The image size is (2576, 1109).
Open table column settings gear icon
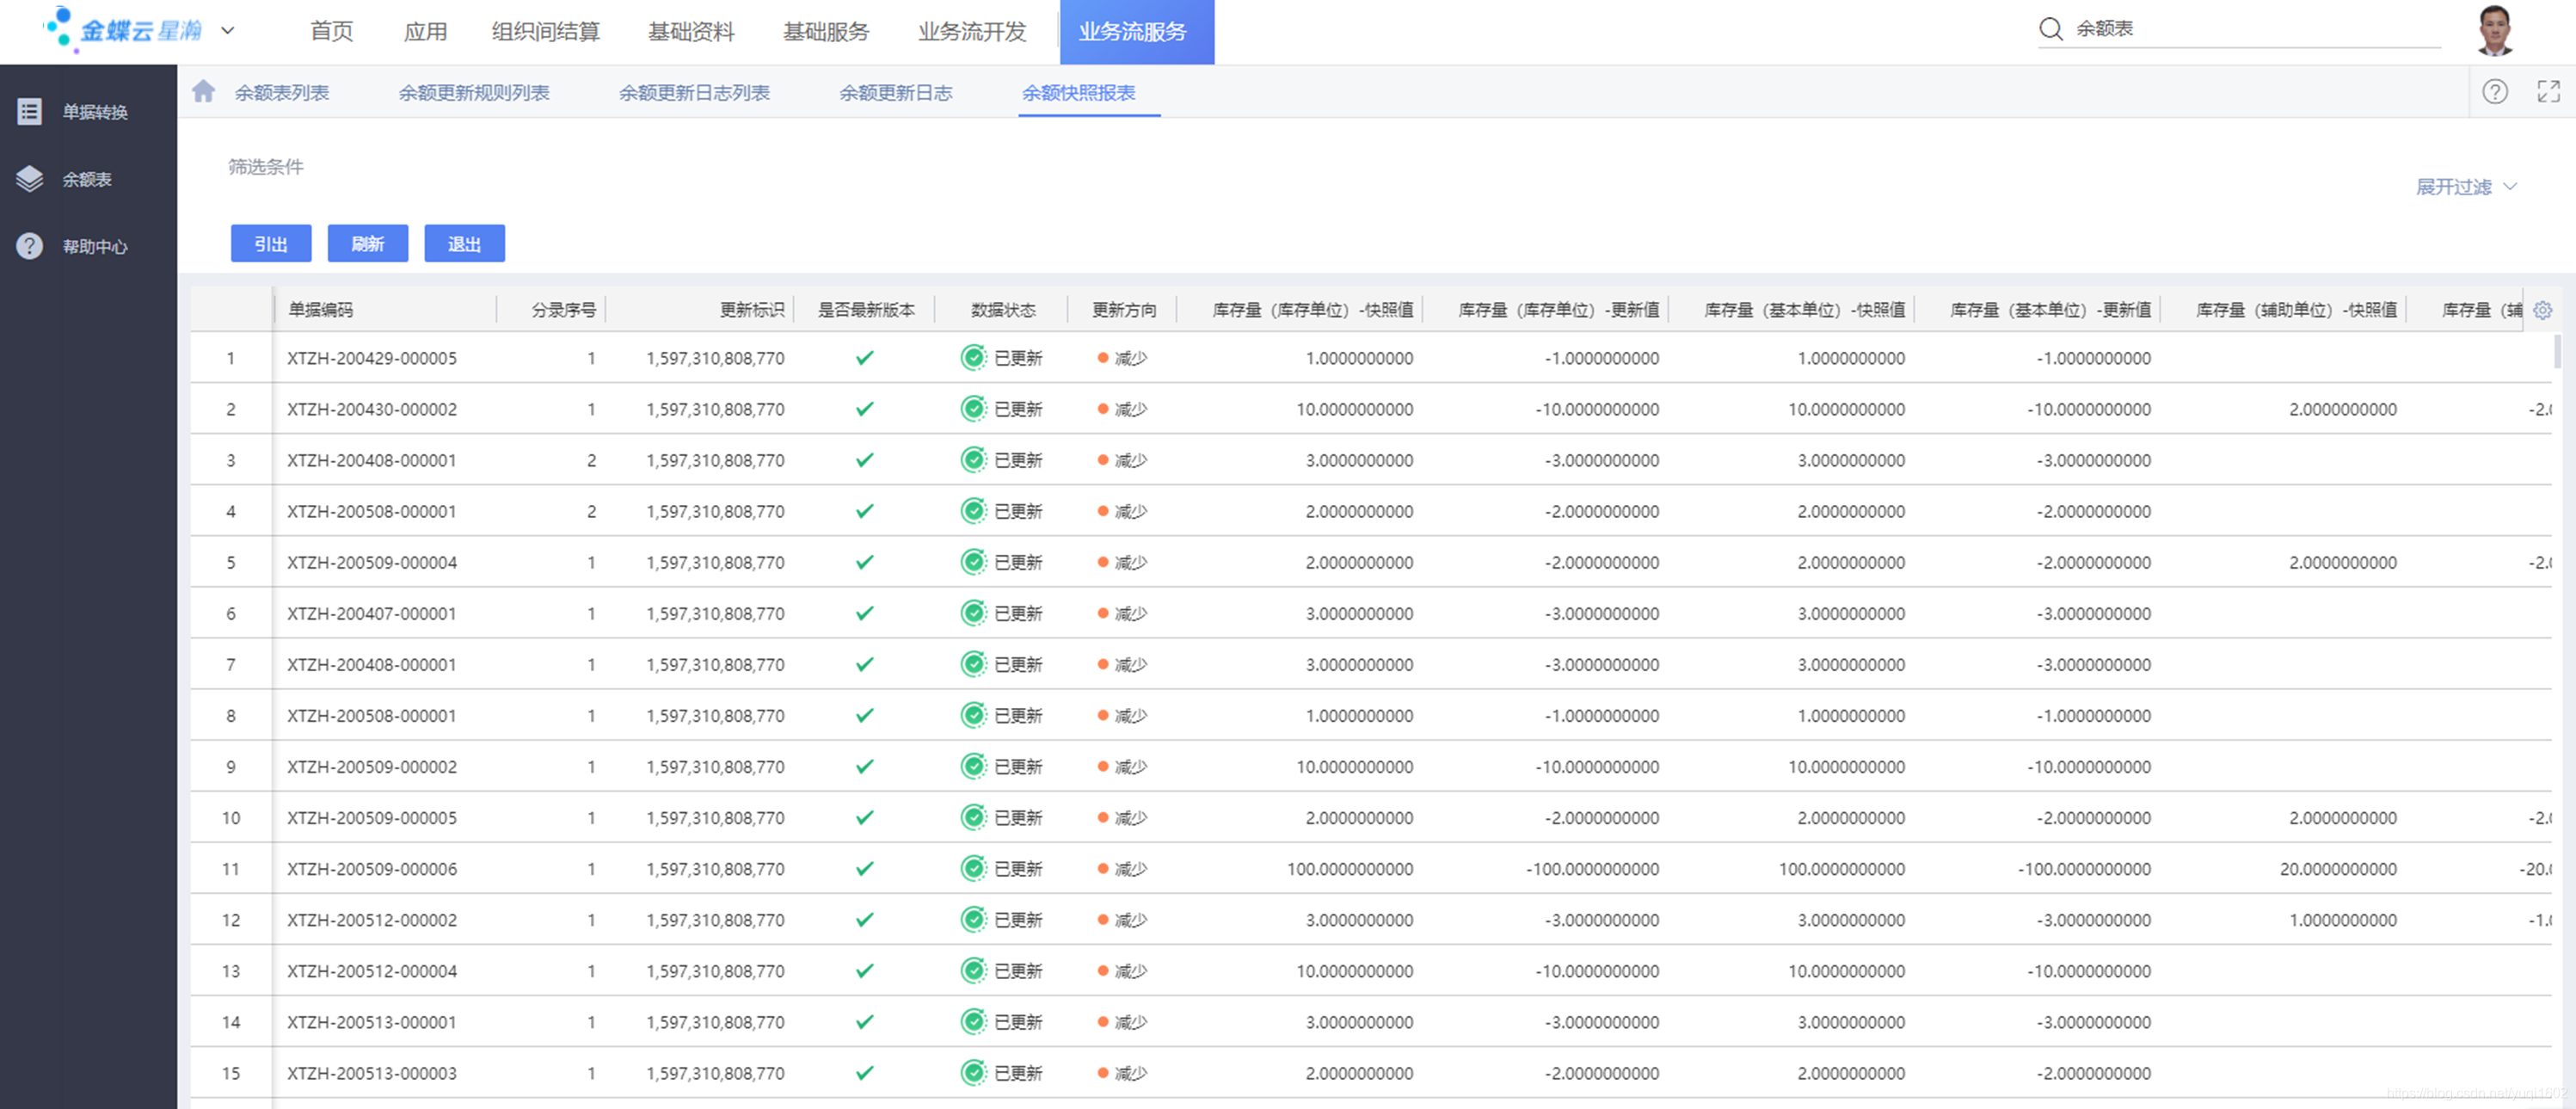click(x=2542, y=310)
